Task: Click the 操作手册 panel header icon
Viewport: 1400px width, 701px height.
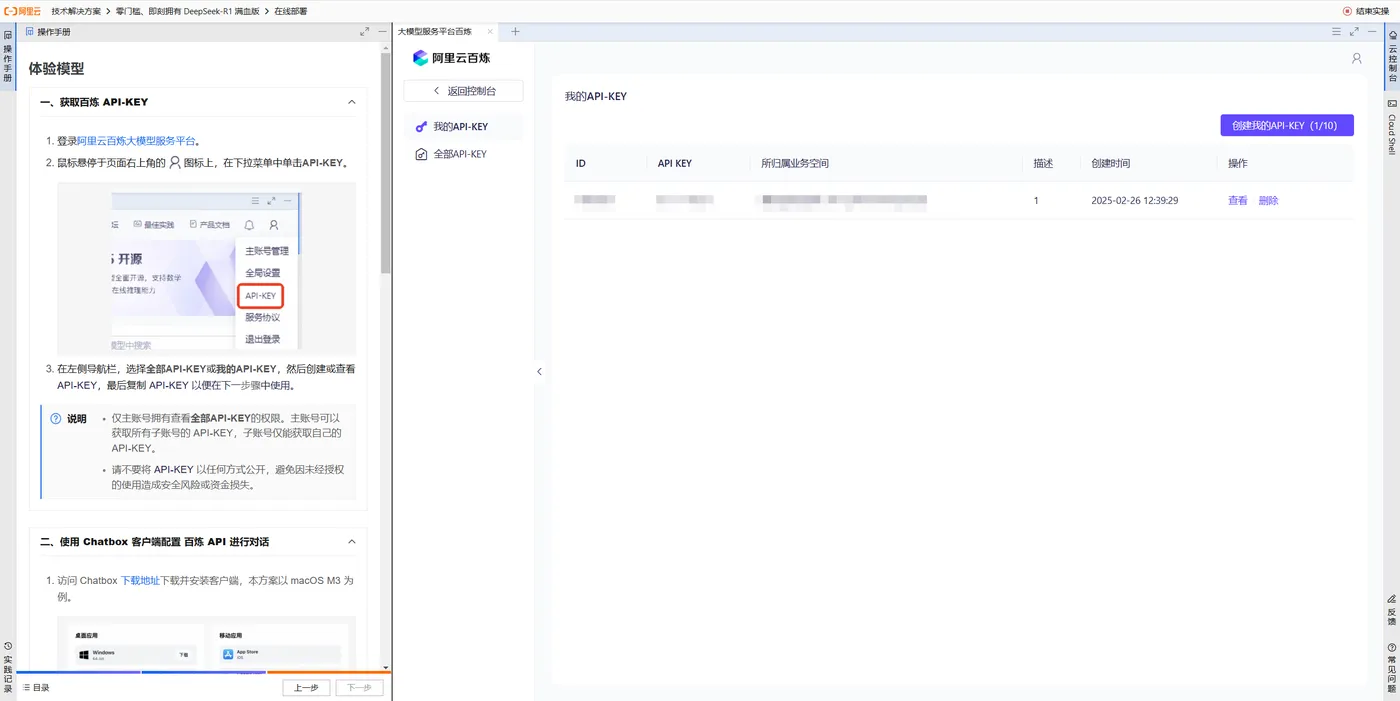Action: point(29,32)
